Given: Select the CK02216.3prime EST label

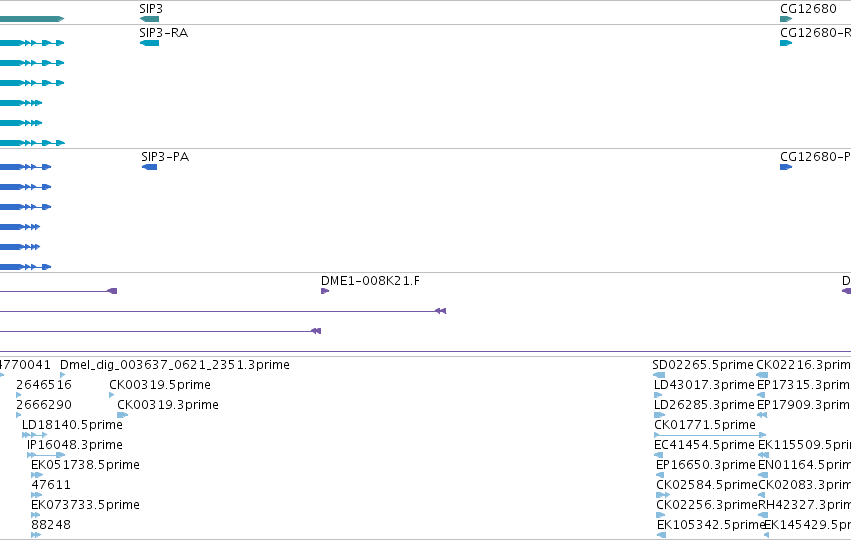Looking at the screenshot, I should point(804,365).
